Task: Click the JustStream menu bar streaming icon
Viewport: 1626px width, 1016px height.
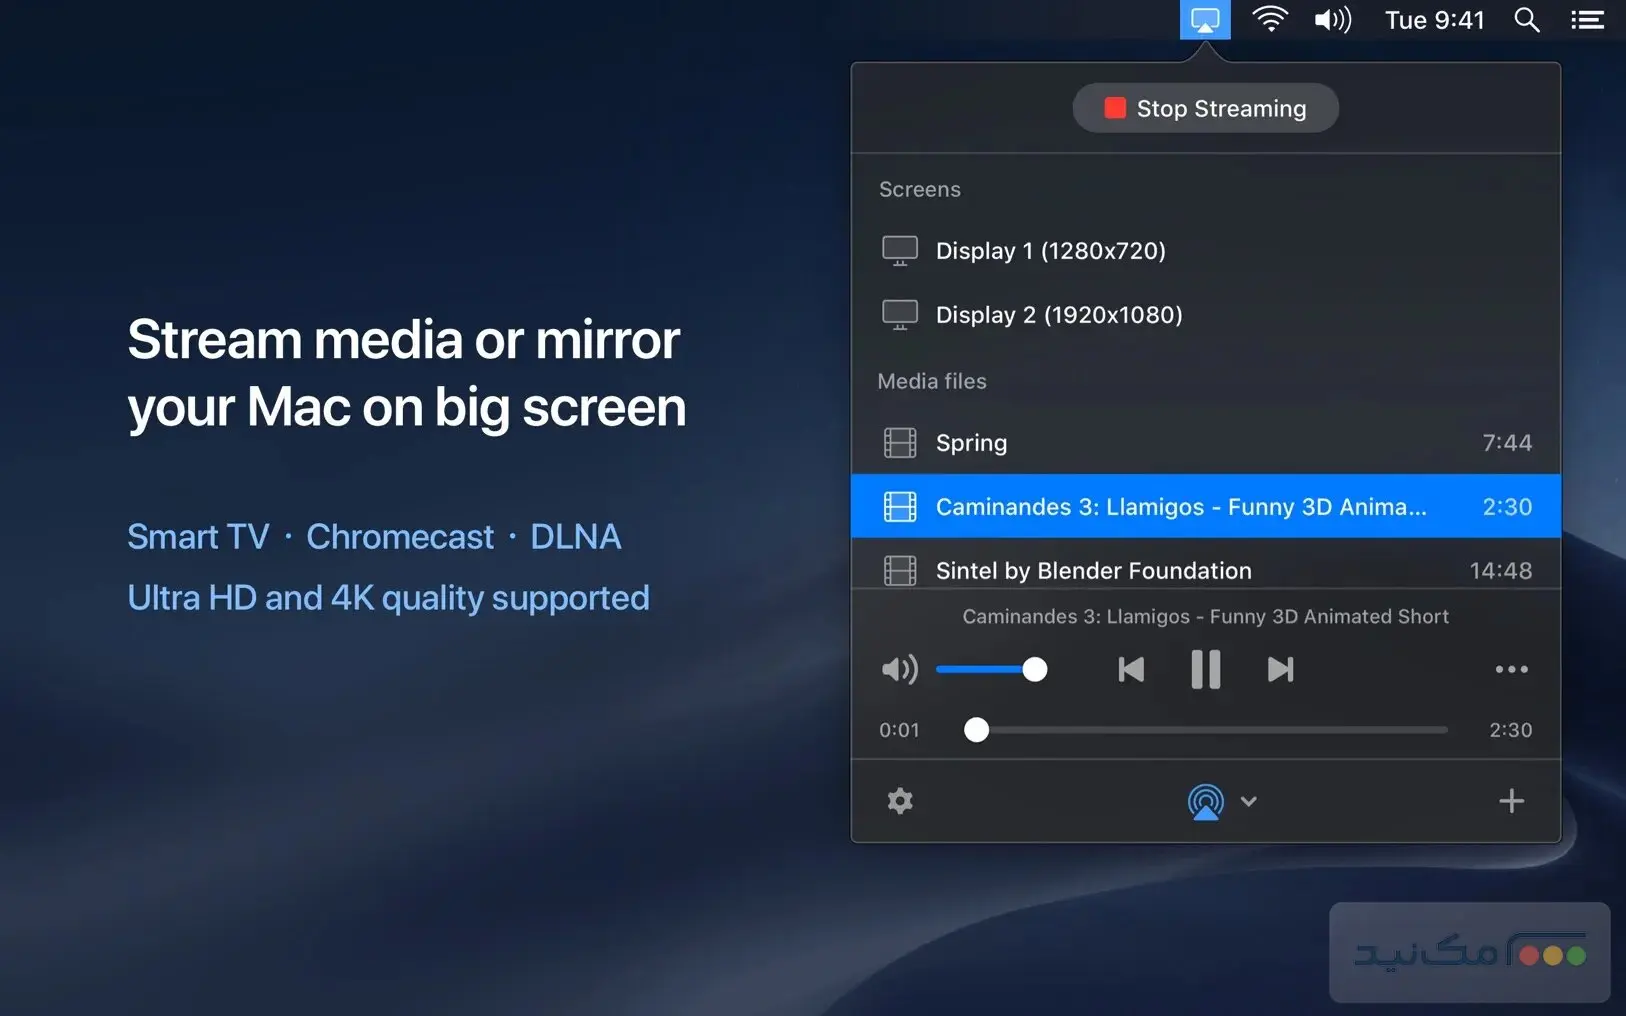Action: (1205, 19)
